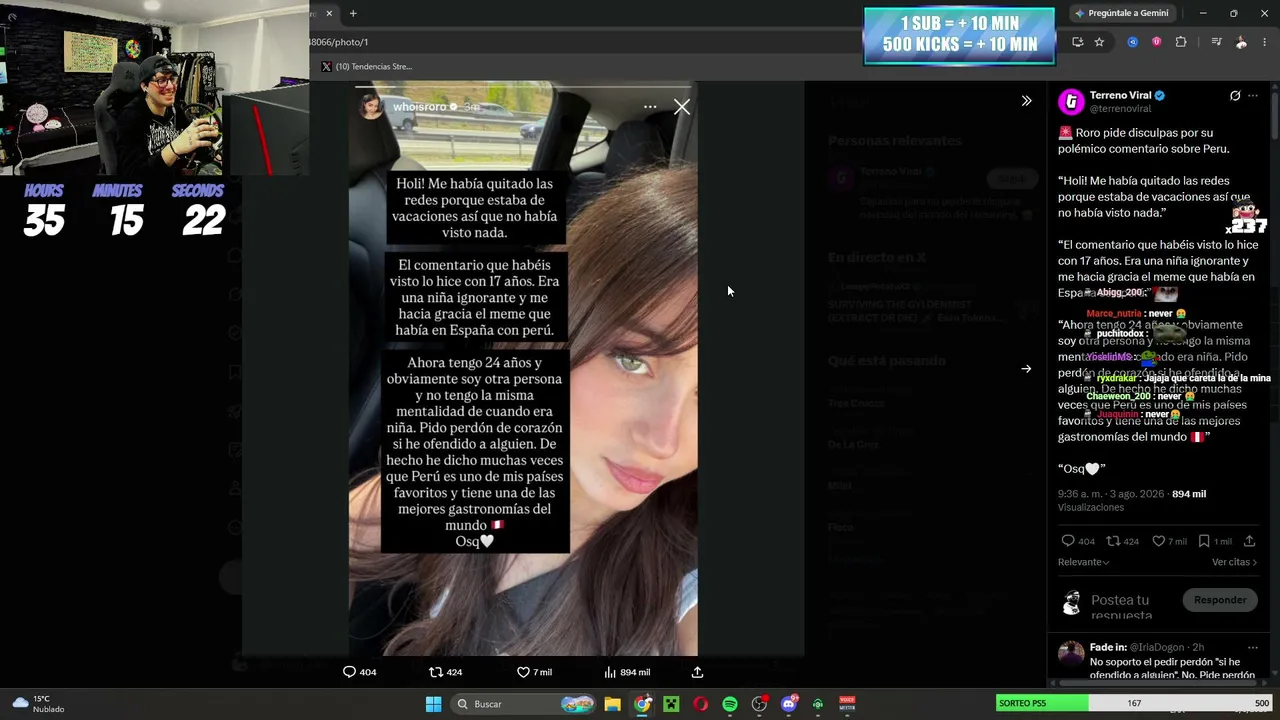
Task: Click the browser address bar URL
Action: [338, 42]
